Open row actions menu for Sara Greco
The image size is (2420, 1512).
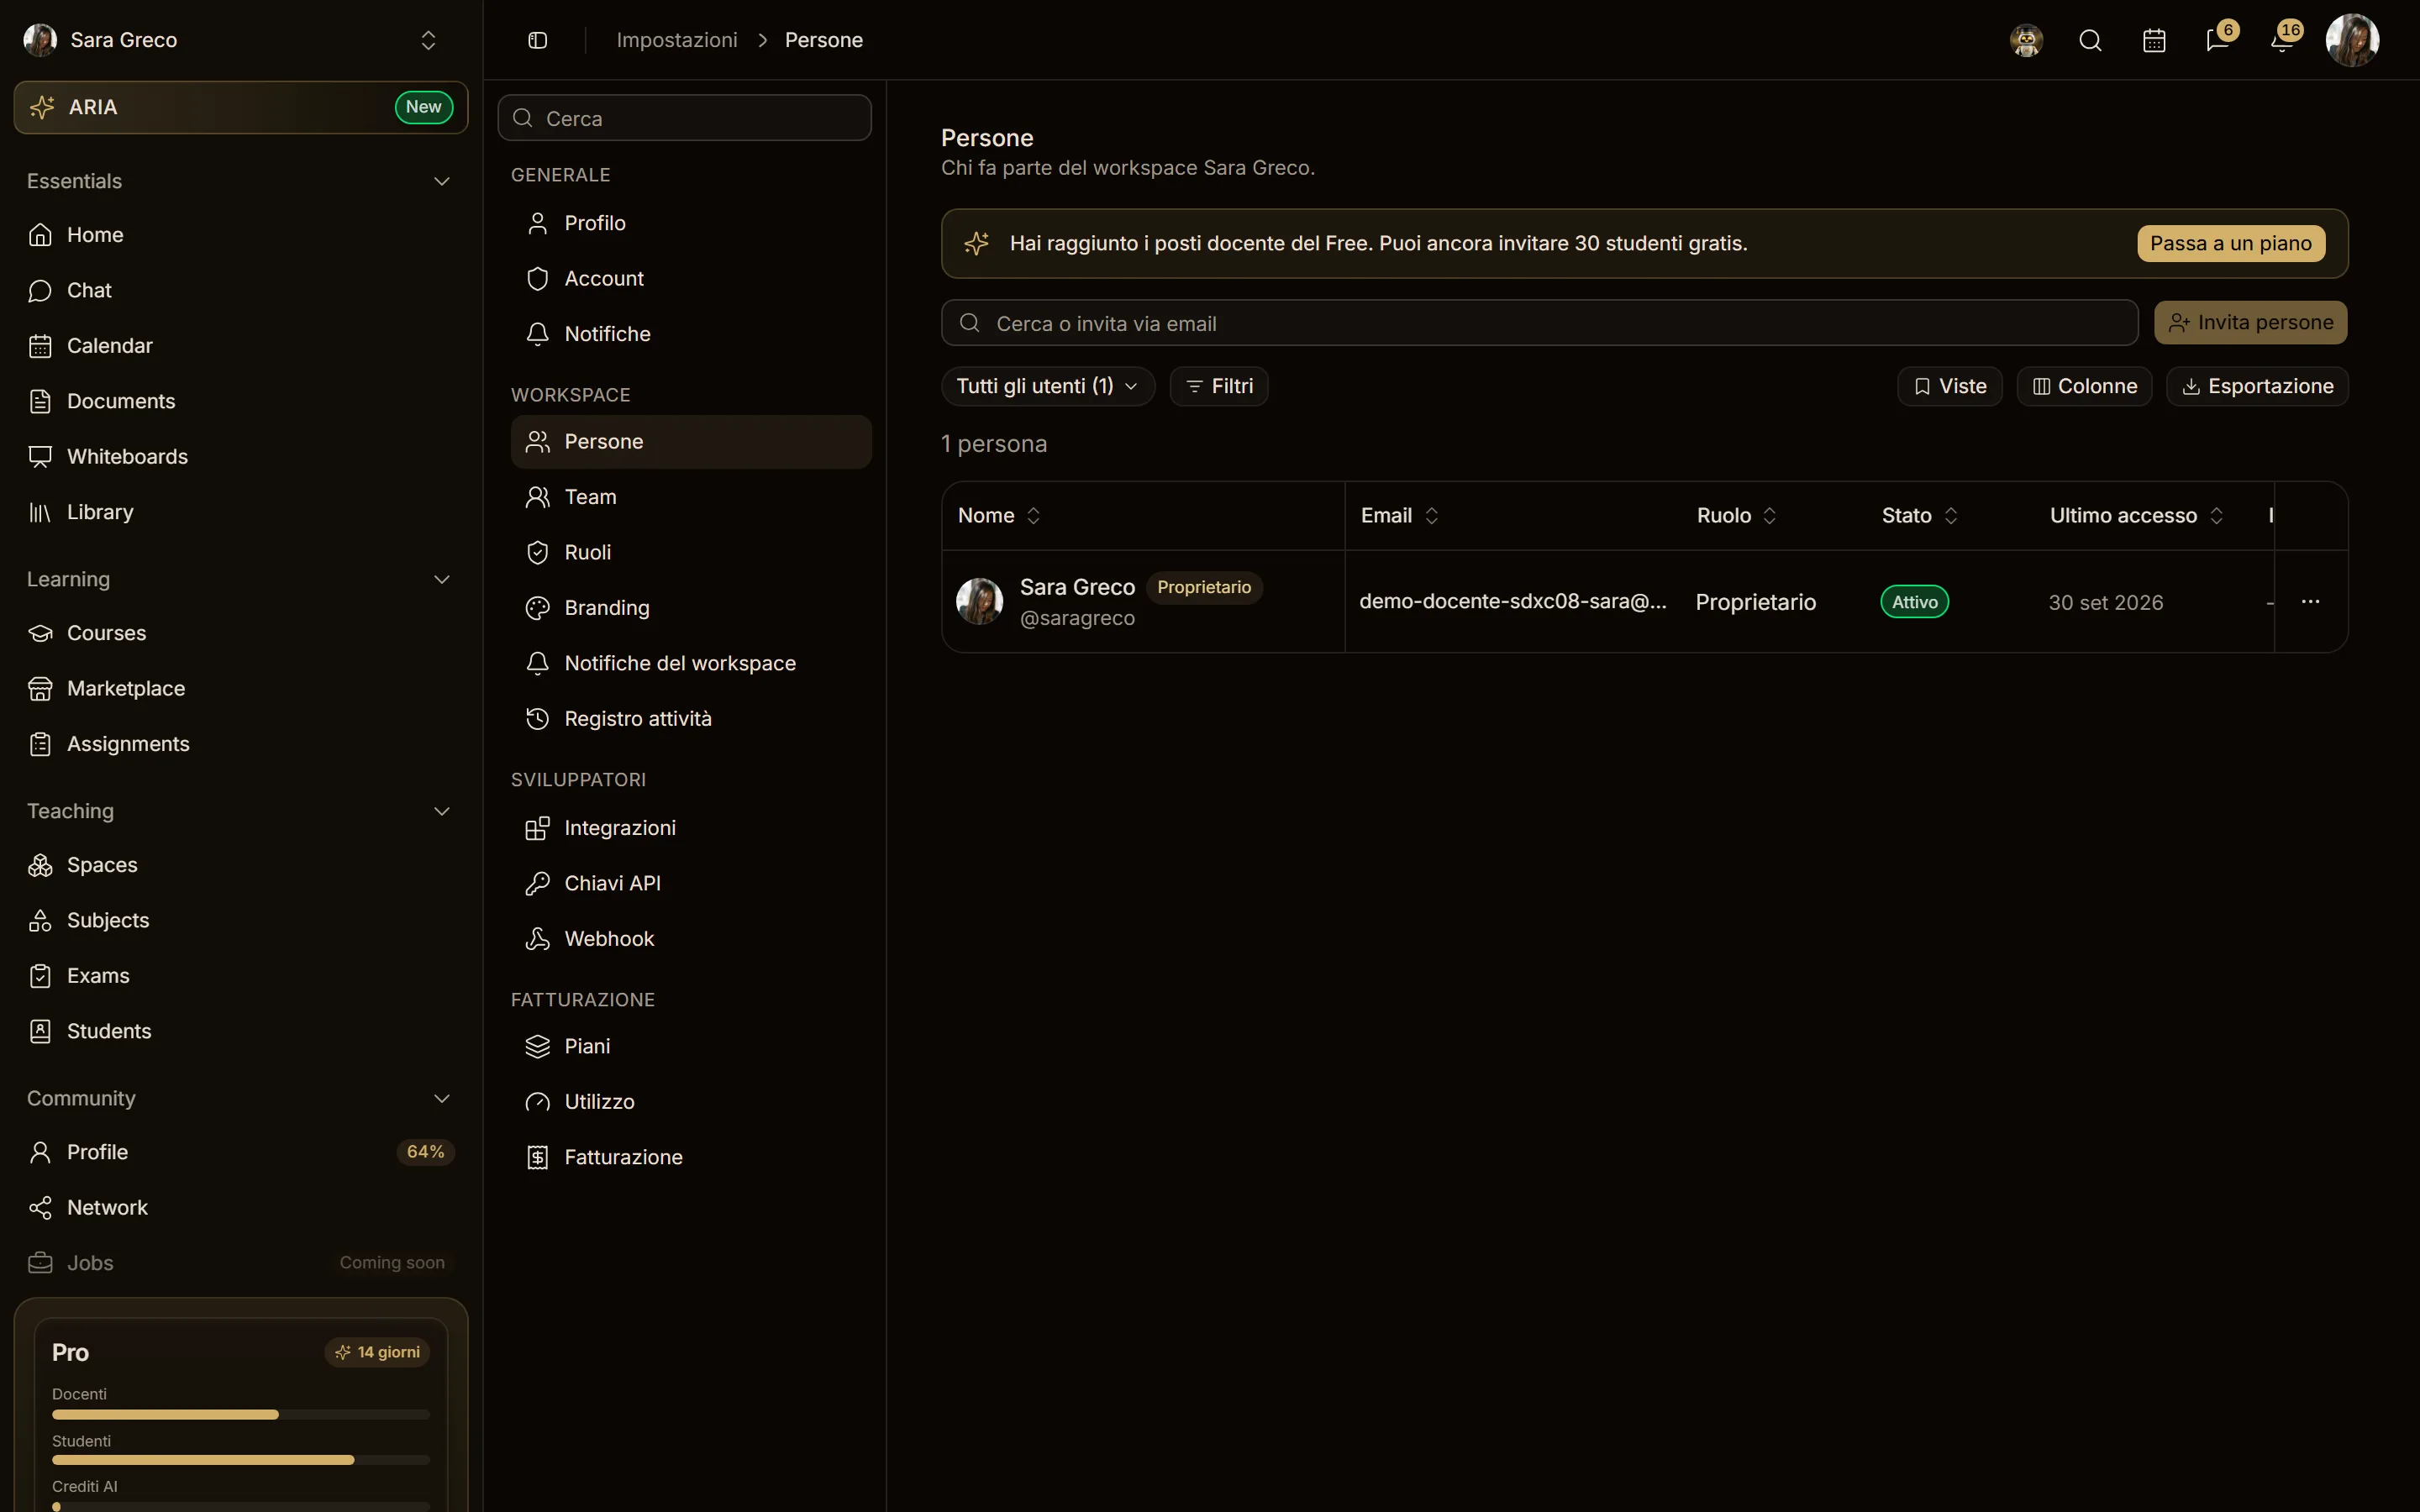tap(2310, 602)
